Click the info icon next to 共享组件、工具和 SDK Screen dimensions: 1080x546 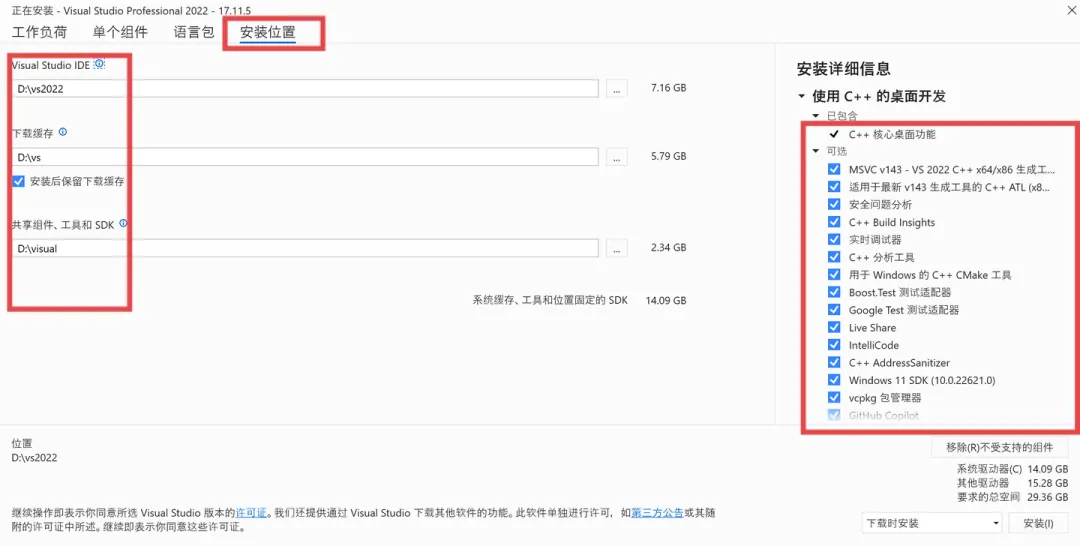[123, 223]
